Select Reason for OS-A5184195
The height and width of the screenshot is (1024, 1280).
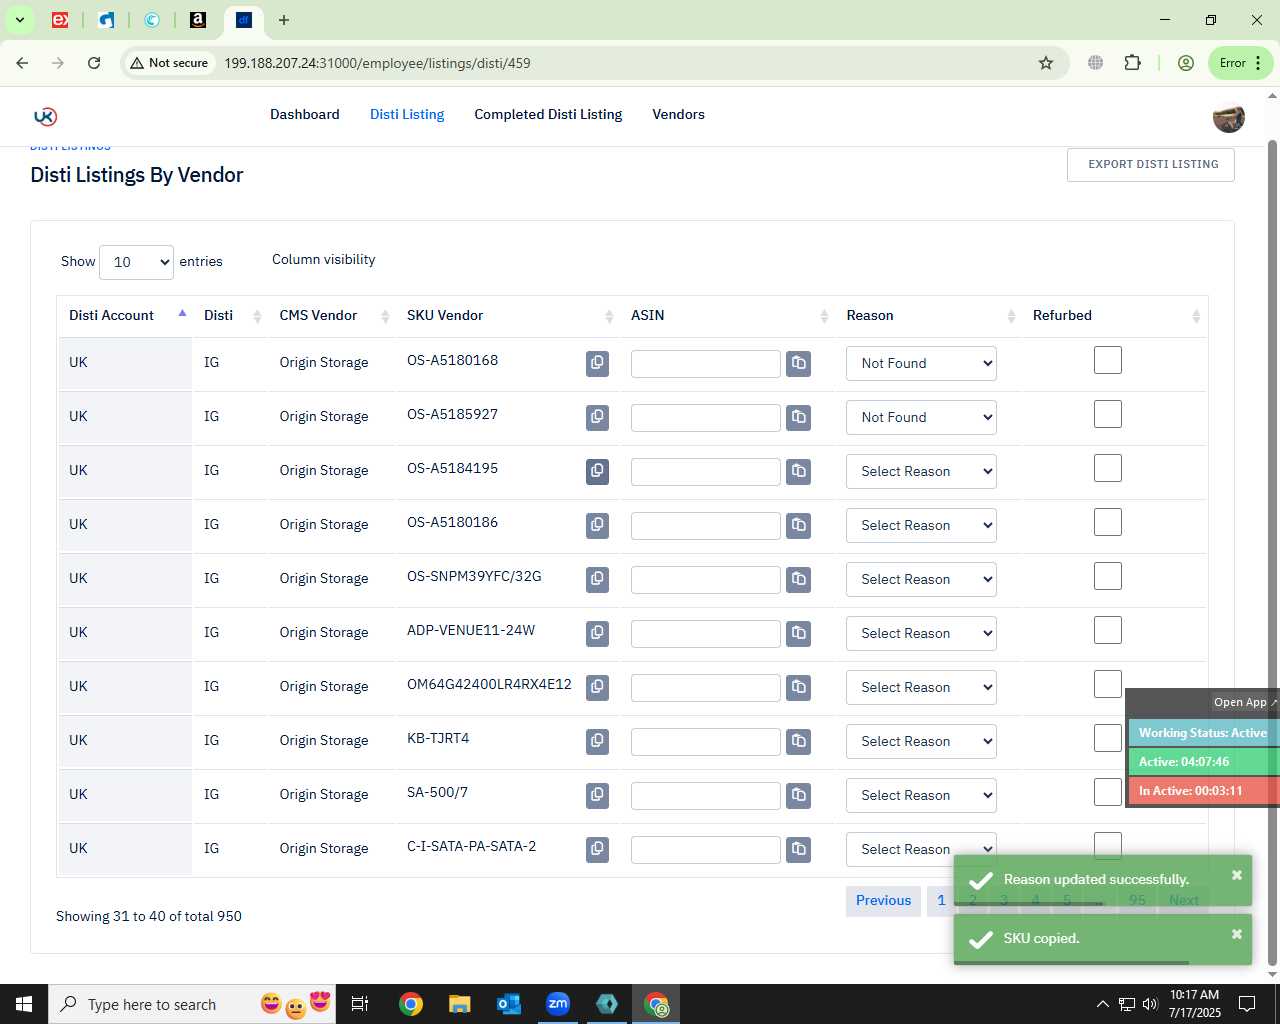coord(921,471)
